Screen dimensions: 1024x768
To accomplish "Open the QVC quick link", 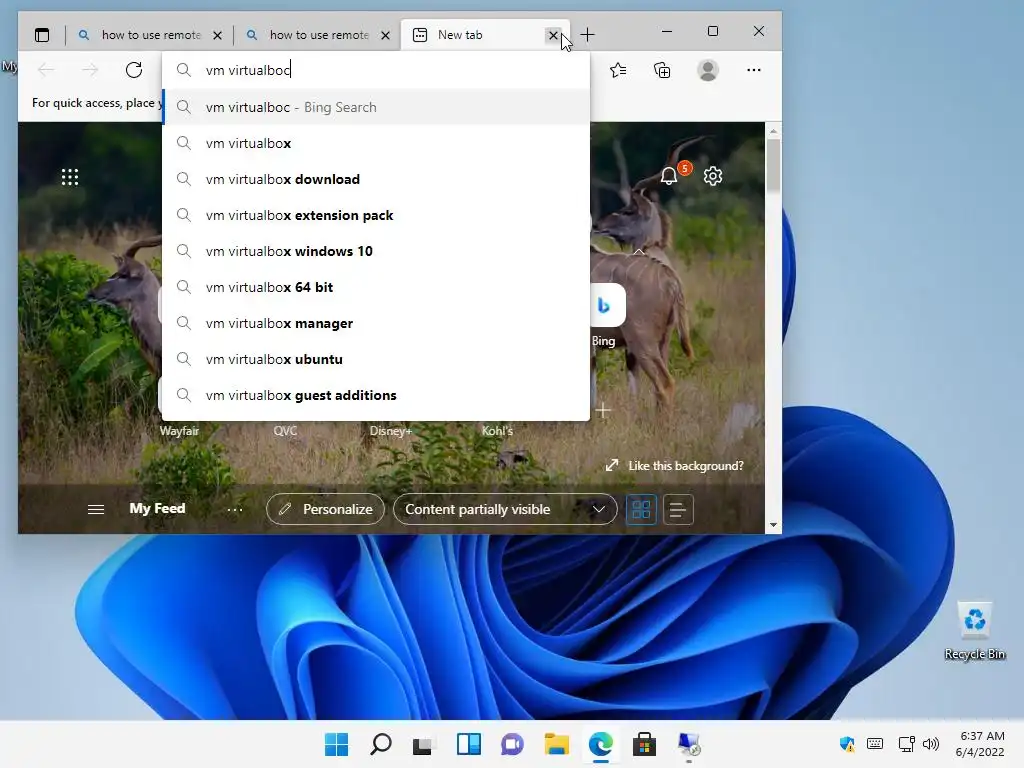I will pos(285,431).
